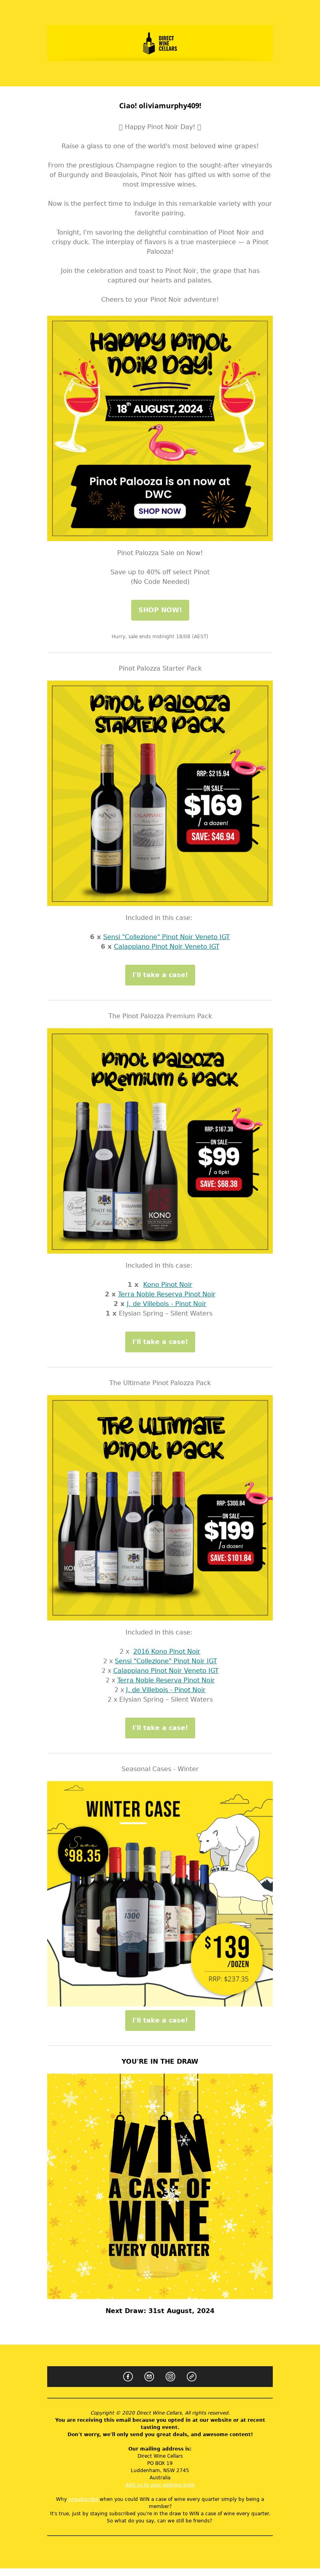320x2576 pixels.
Task: Click I'll take a case under Premium Pack
Action: click(x=160, y=1341)
